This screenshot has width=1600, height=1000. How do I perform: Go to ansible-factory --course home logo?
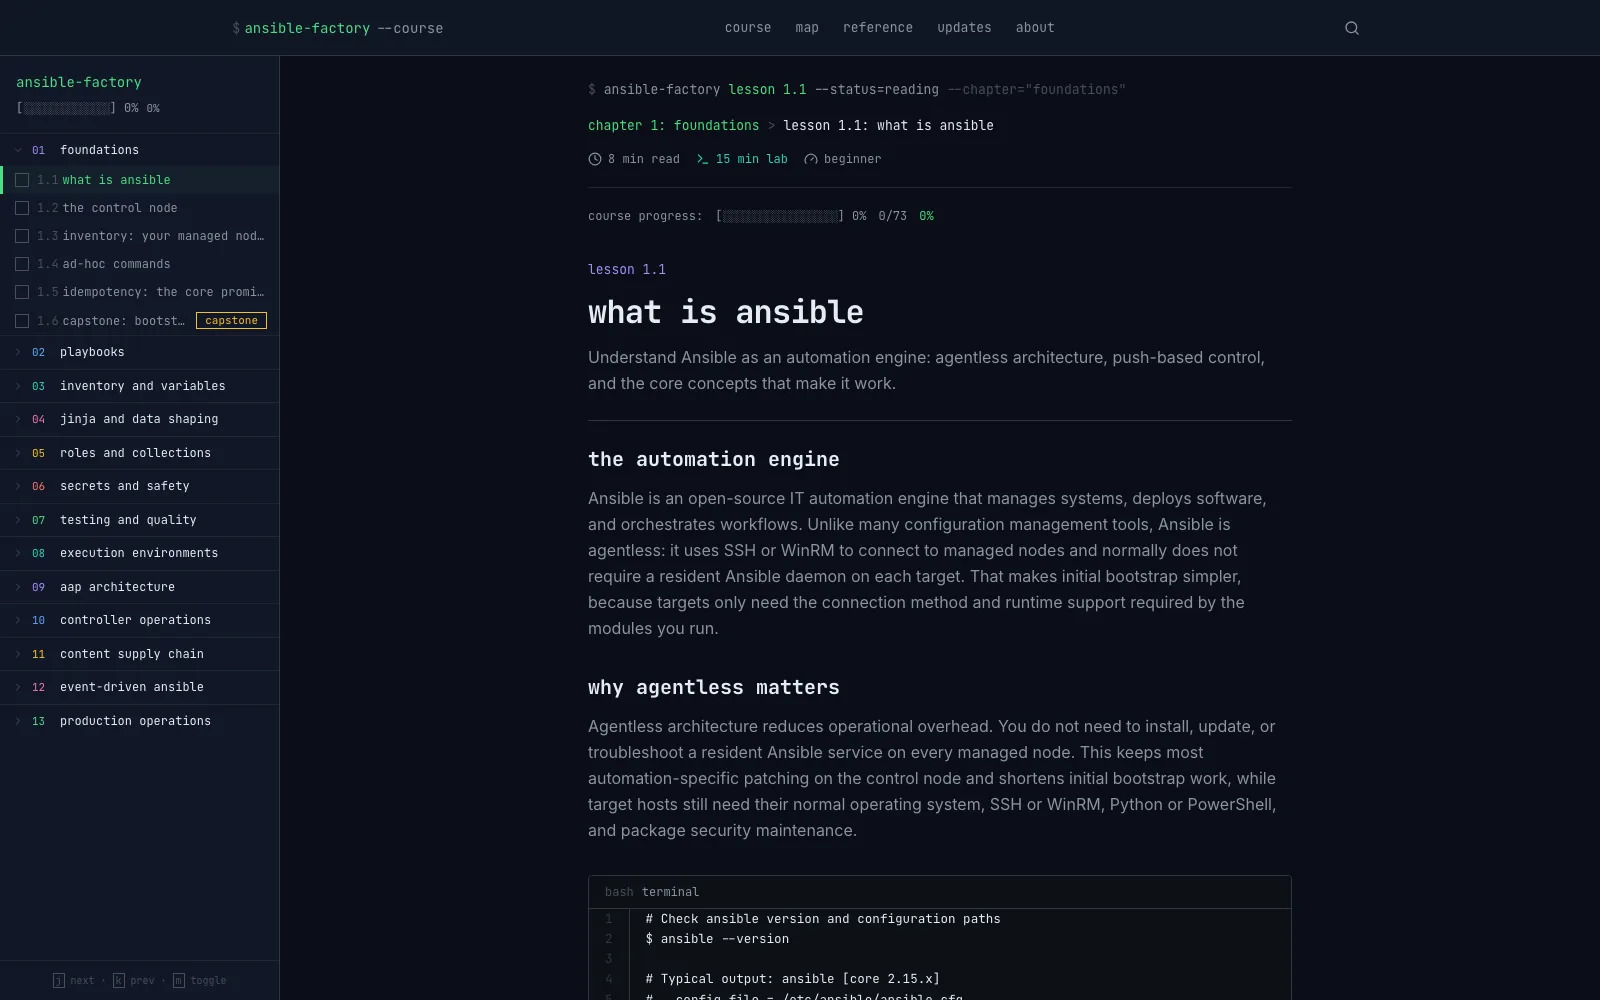tap(338, 28)
